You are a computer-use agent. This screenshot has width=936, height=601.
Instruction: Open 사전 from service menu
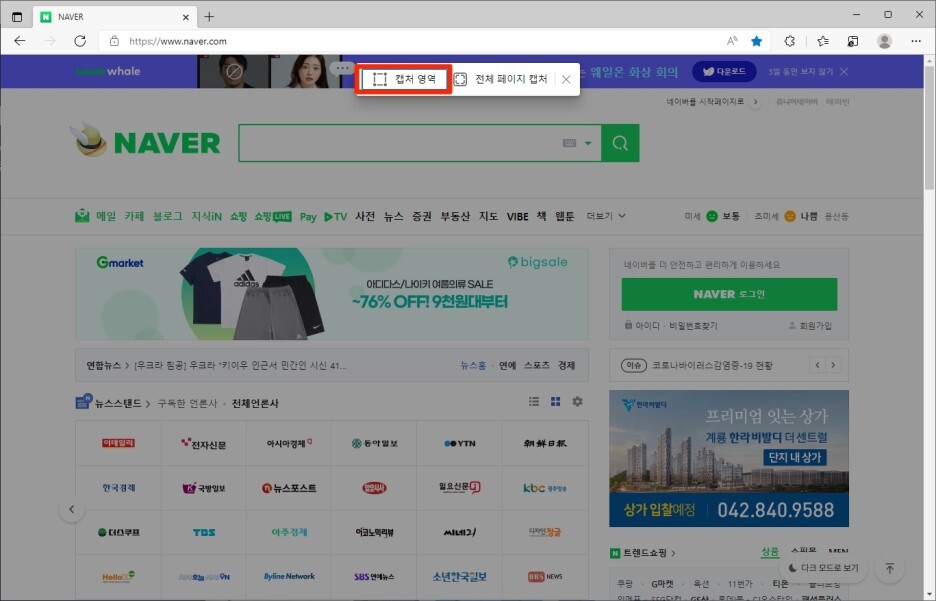tap(365, 216)
